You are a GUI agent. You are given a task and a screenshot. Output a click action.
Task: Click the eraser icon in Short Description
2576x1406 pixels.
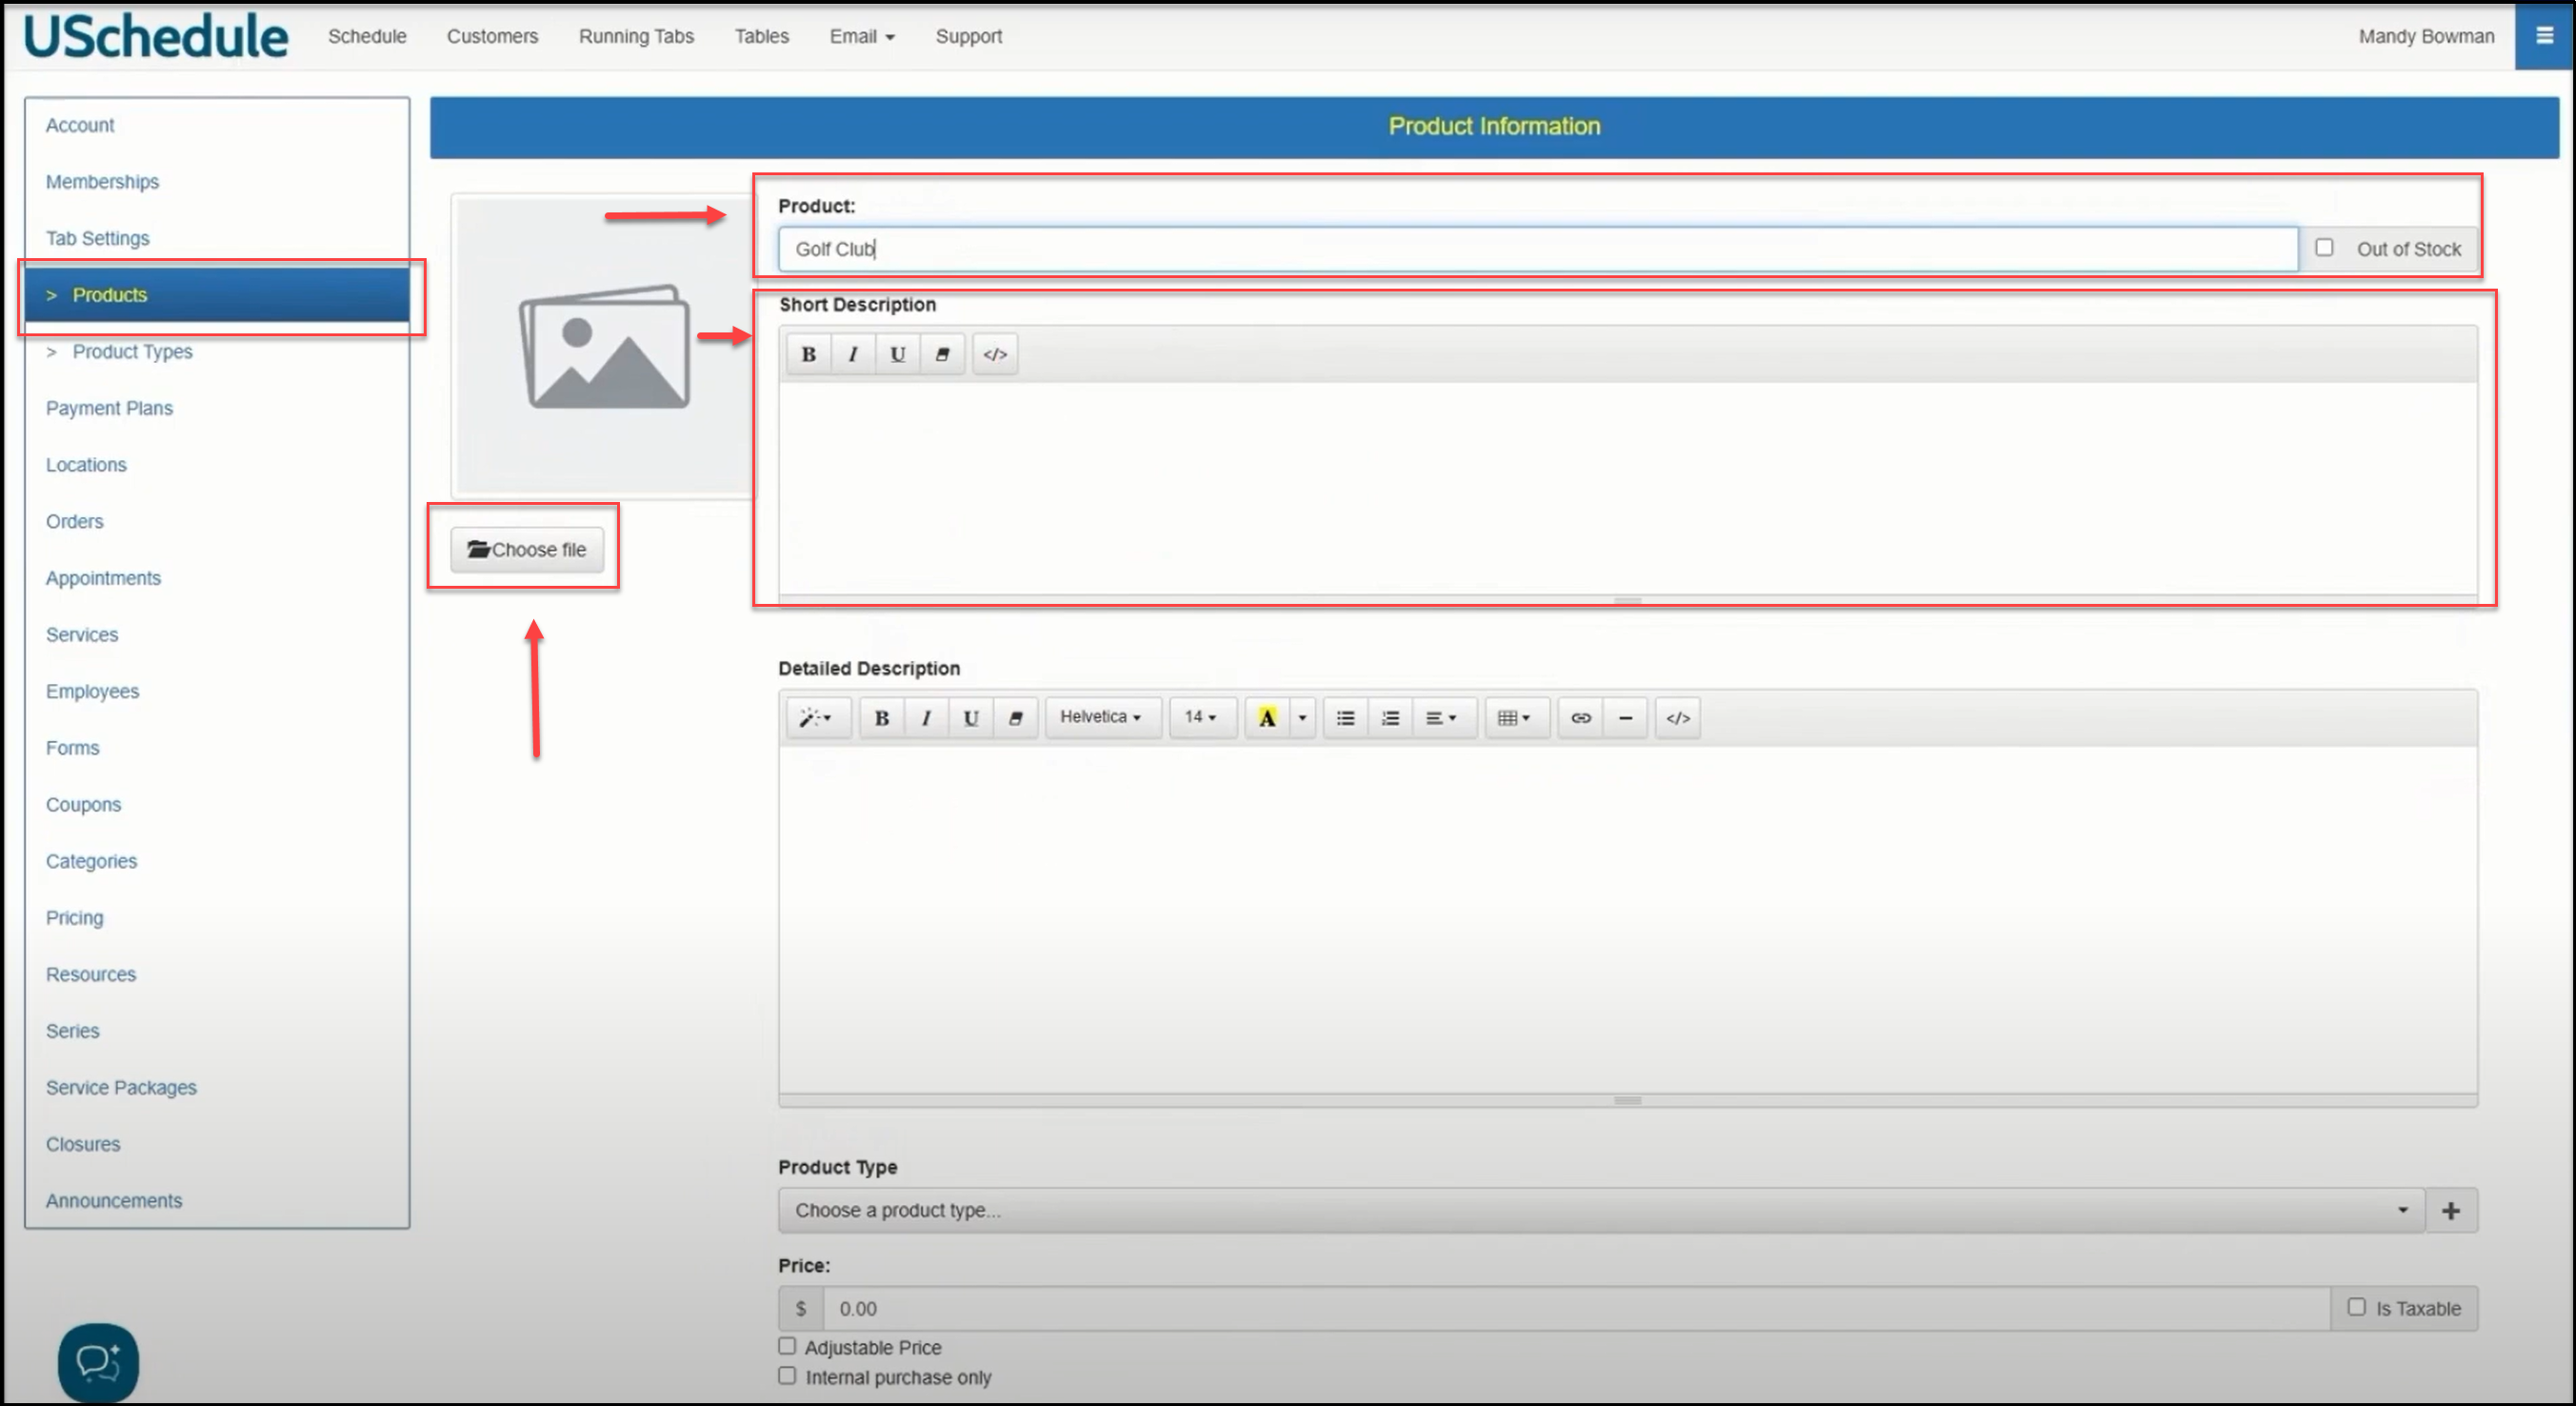tap(942, 354)
